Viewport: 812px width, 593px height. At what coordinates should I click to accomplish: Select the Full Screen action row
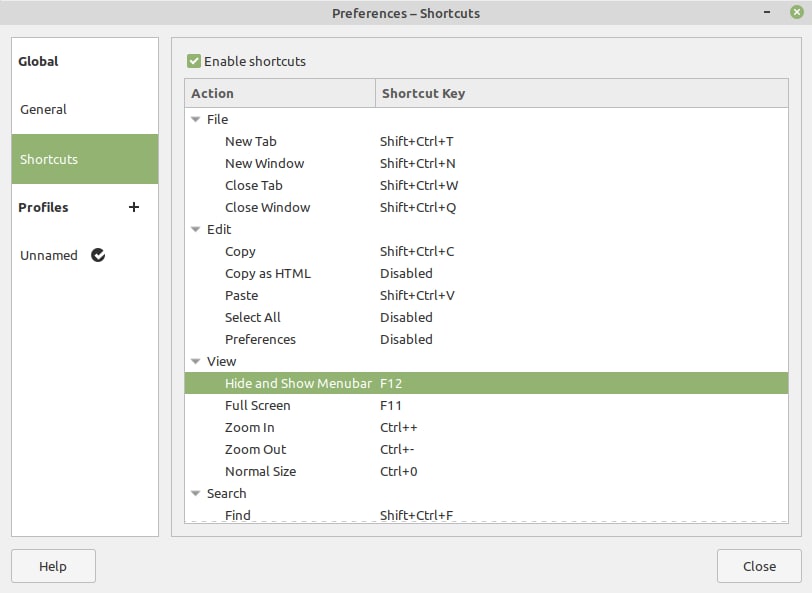[258, 405]
